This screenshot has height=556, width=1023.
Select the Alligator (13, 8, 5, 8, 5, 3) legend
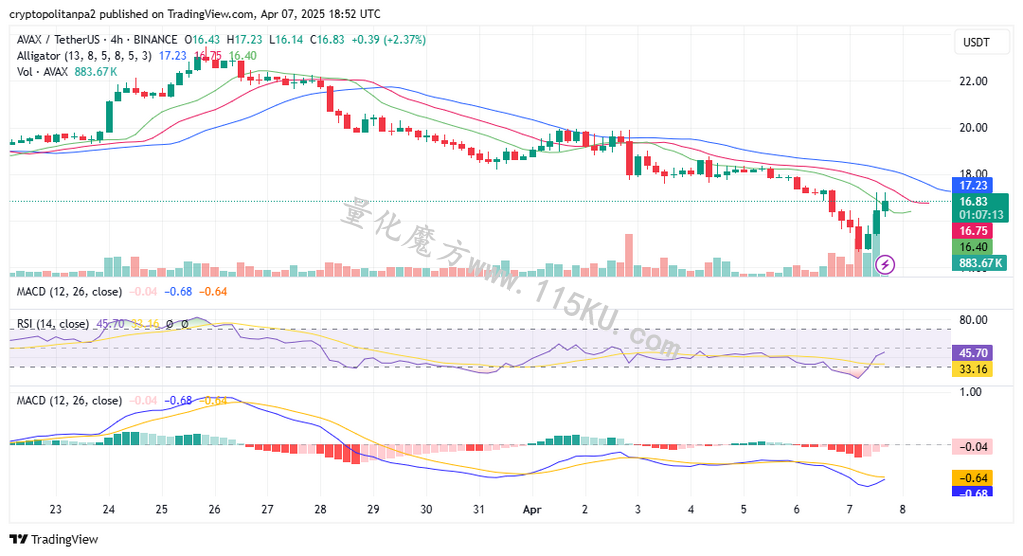pos(84,56)
